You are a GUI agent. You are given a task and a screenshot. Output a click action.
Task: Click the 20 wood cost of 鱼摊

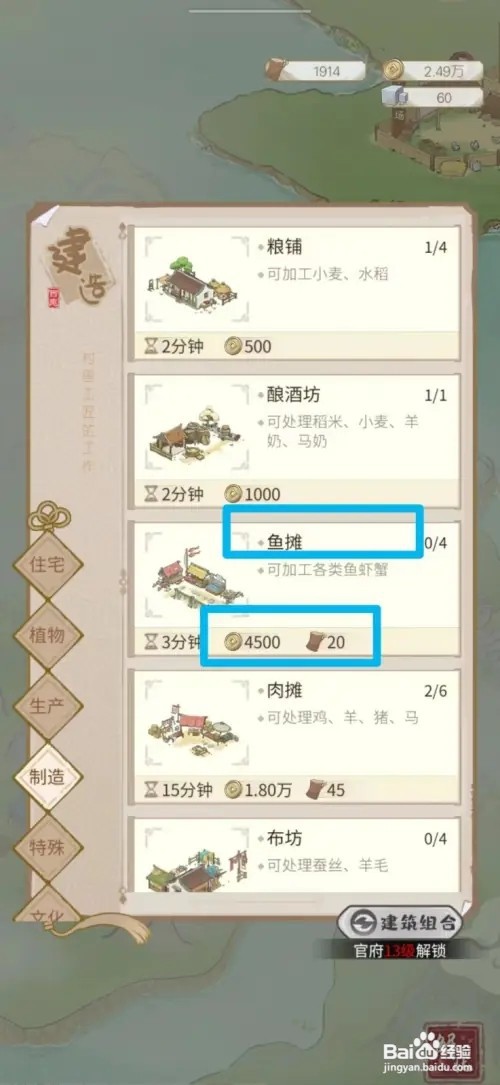(x=326, y=642)
